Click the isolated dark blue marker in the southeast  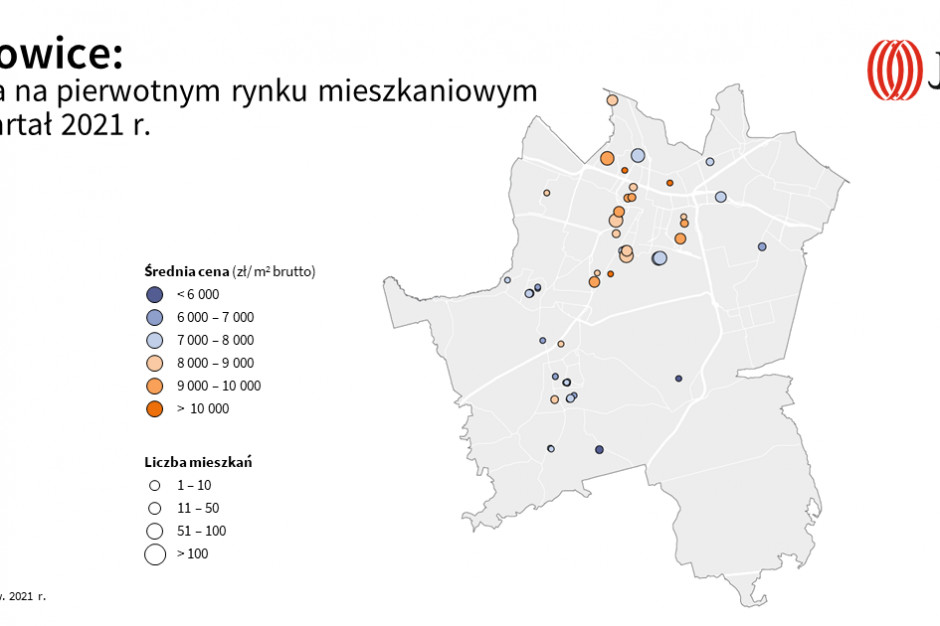coord(679,378)
